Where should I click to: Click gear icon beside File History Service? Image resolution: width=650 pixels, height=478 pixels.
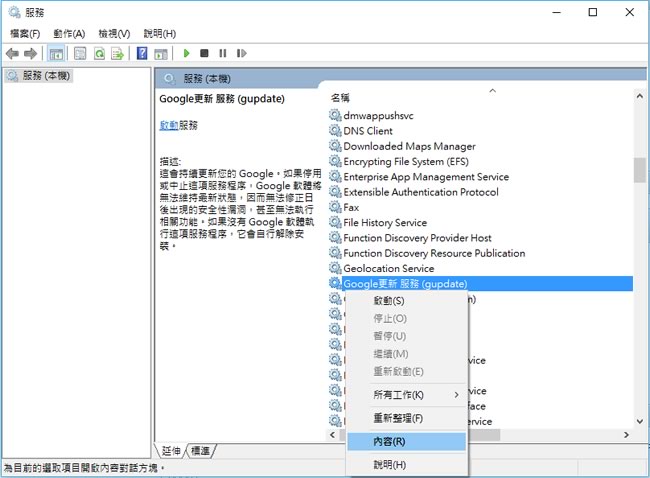pyautogui.click(x=335, y=222)
